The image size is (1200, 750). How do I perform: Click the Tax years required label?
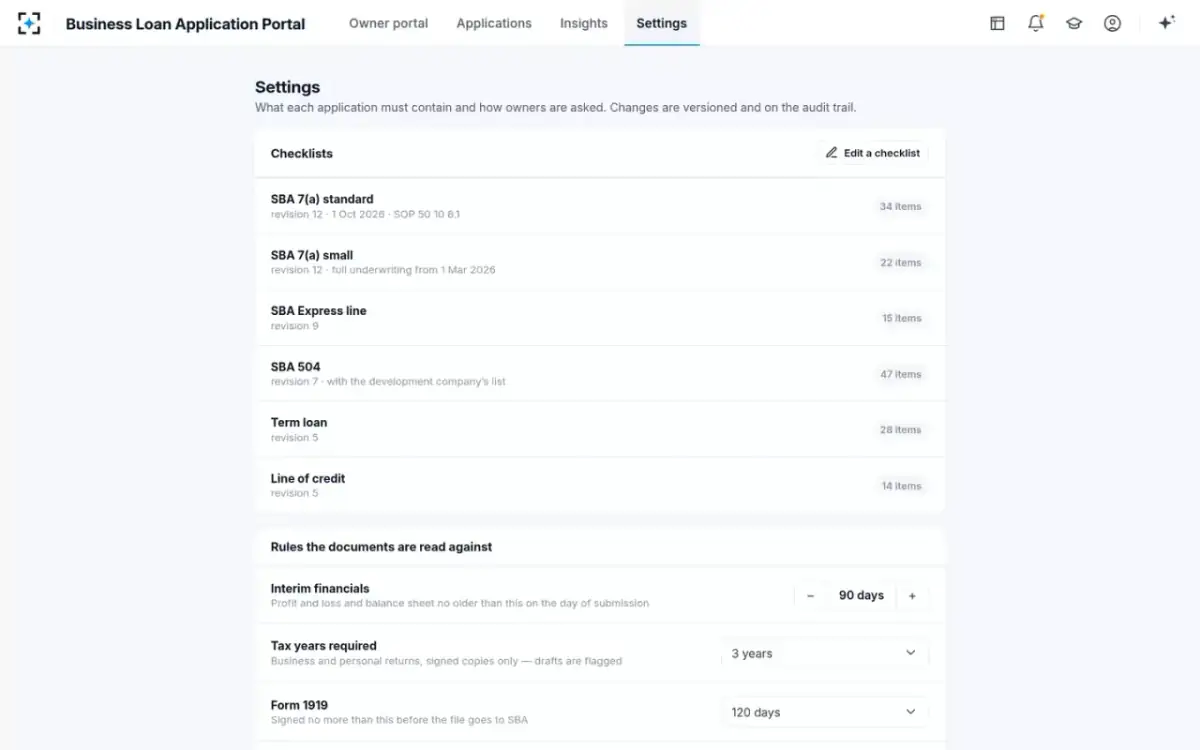(323, 646)
